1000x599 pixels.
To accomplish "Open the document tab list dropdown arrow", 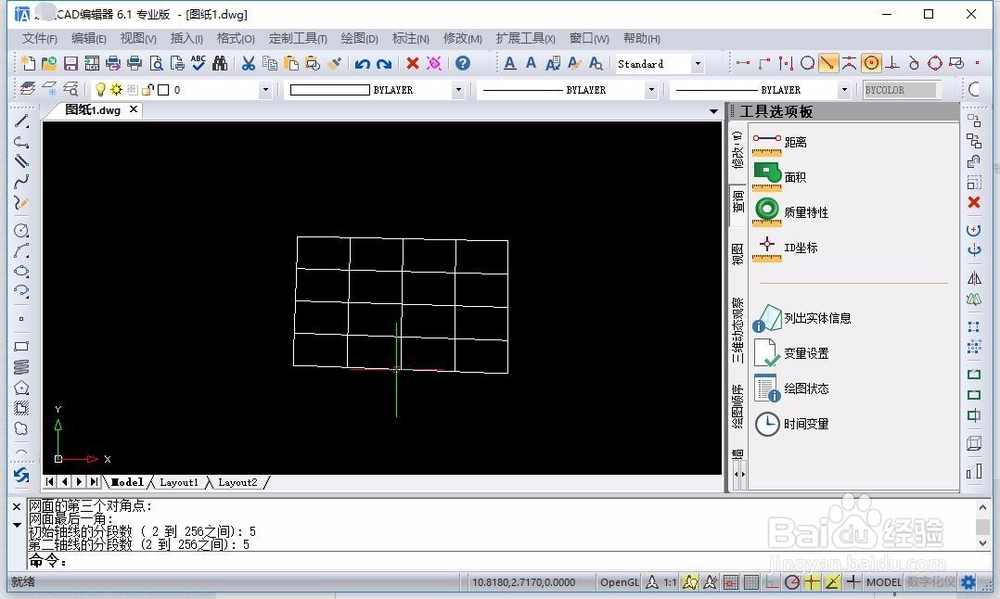I will pos(714,112).
